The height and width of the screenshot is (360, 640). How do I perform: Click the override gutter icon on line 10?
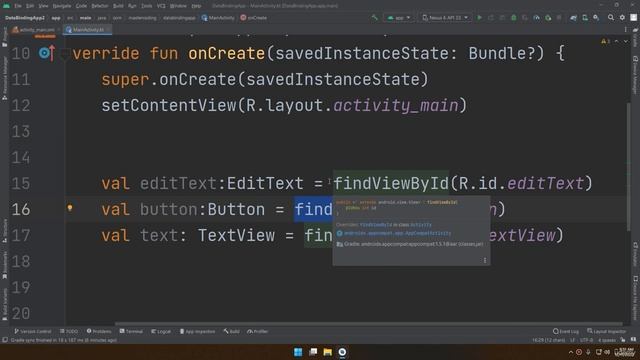click(47, 53)
